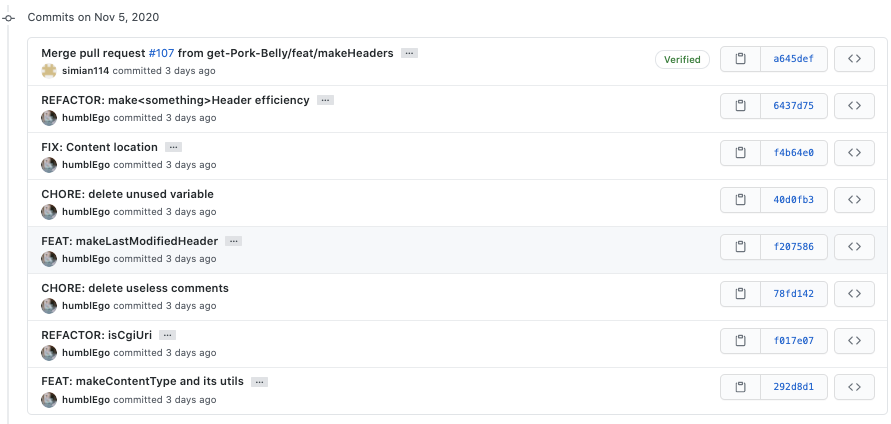Image resolution: width=891 pixels, height=424 pixels.
Task: Browse repository at commit f017e07
Action: [x=854, y=341]
